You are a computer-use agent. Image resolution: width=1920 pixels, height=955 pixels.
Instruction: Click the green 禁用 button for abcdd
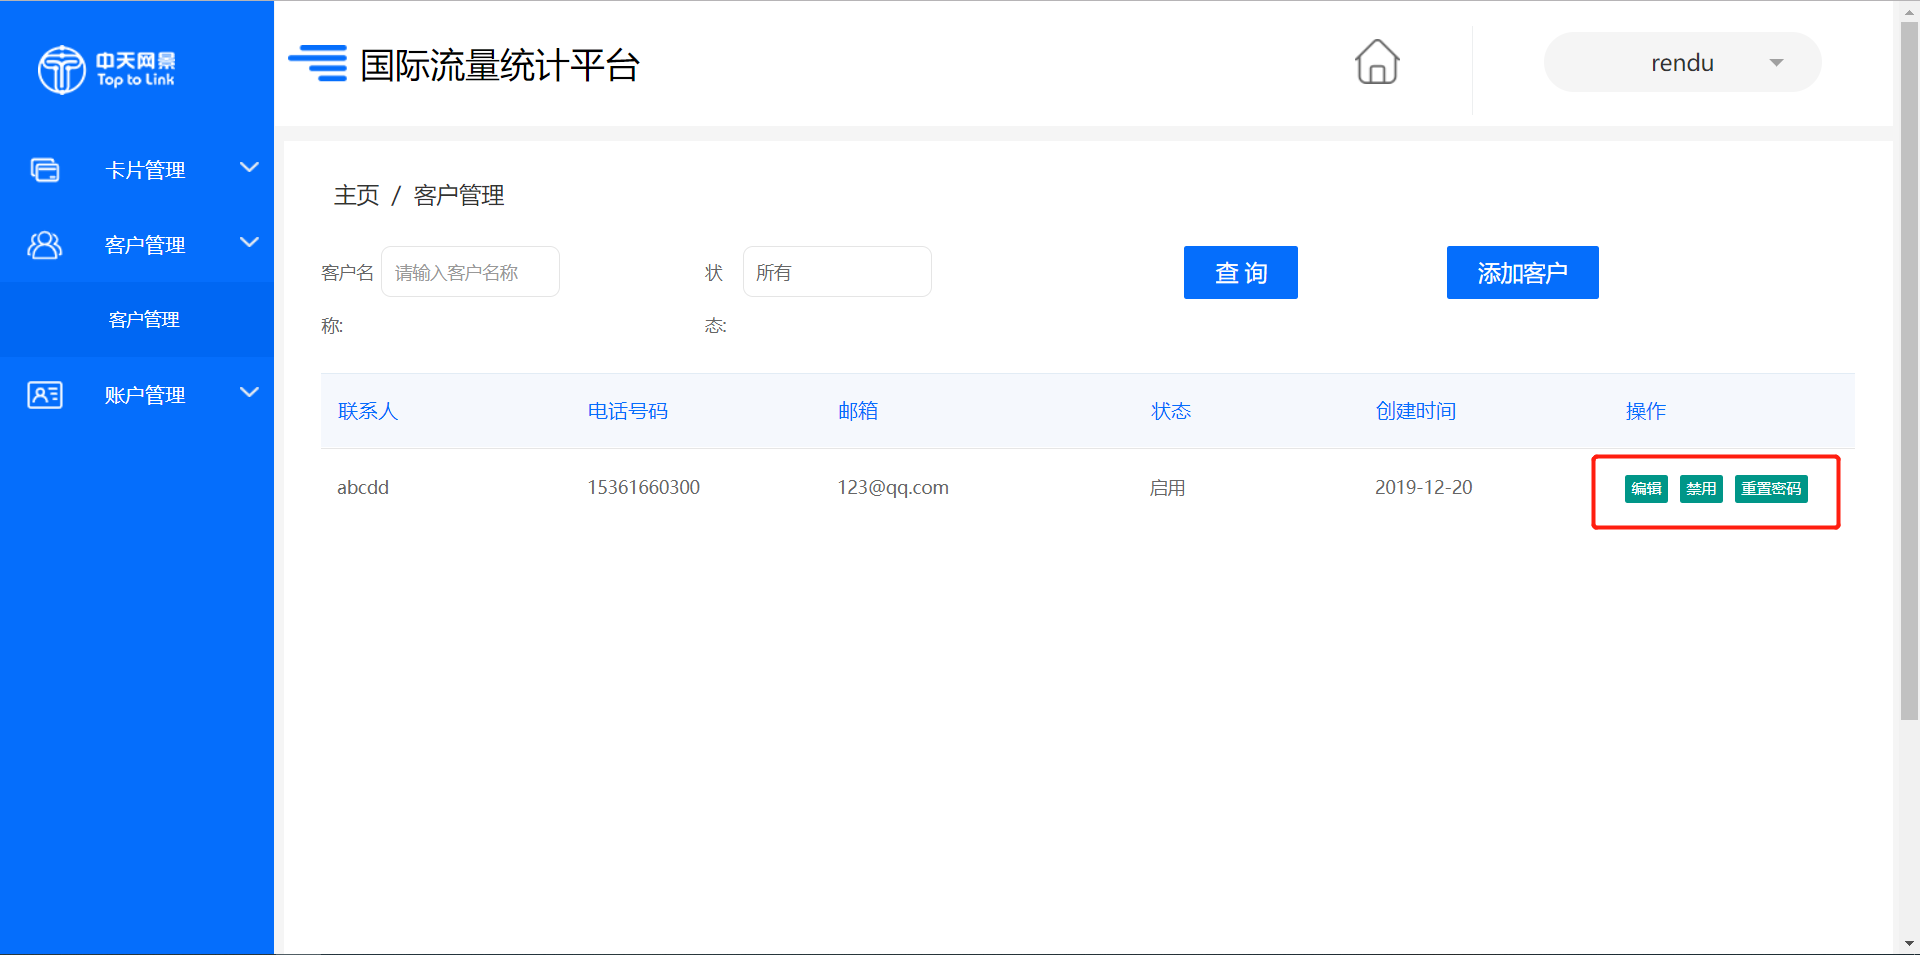click(x=1701, y=489)
